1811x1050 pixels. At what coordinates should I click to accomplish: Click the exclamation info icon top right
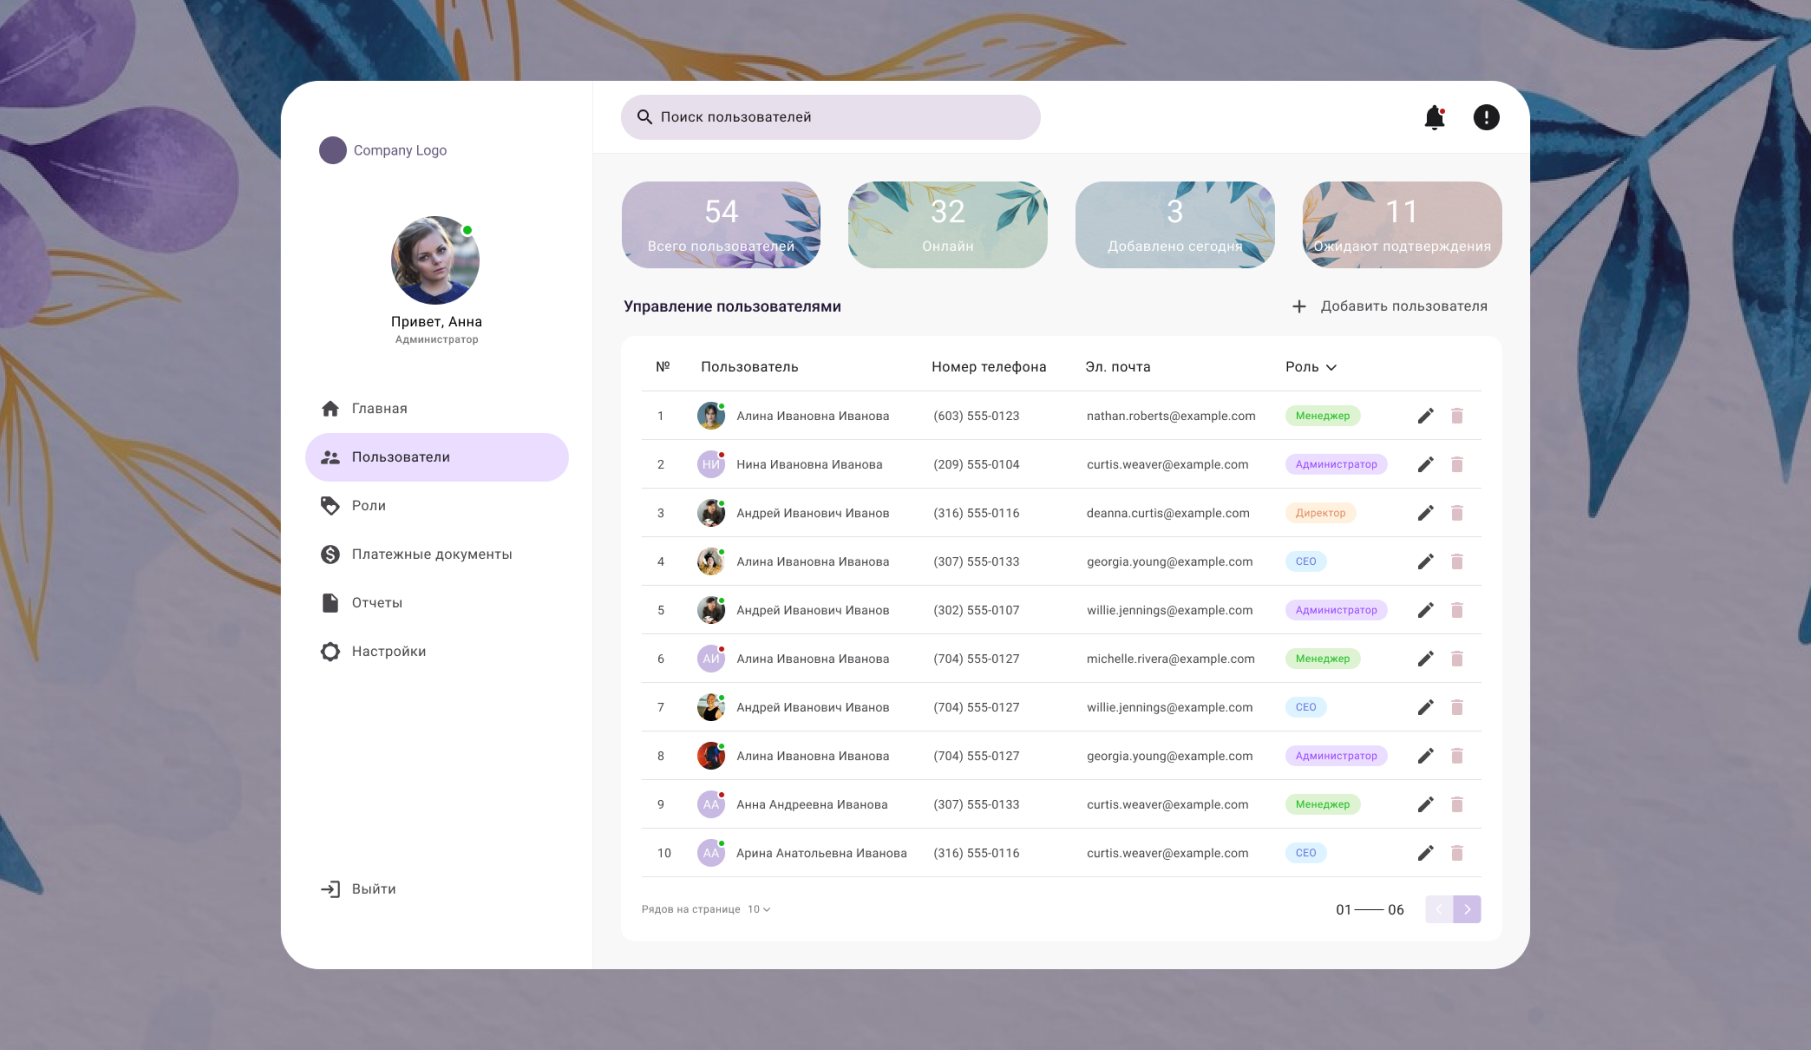[1486, 117]
